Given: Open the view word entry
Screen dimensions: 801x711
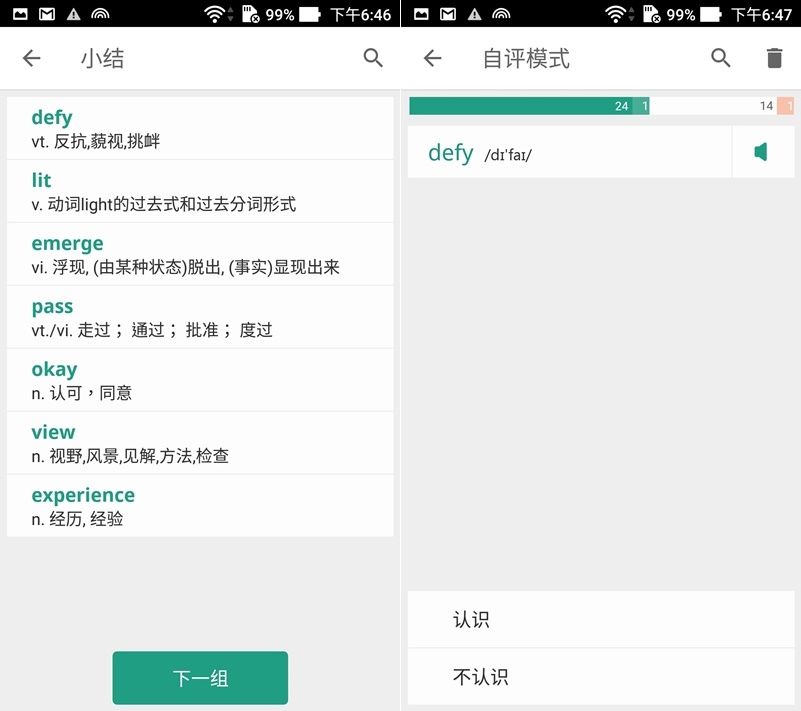Looking at the screenshot, I should coord(200,443).
